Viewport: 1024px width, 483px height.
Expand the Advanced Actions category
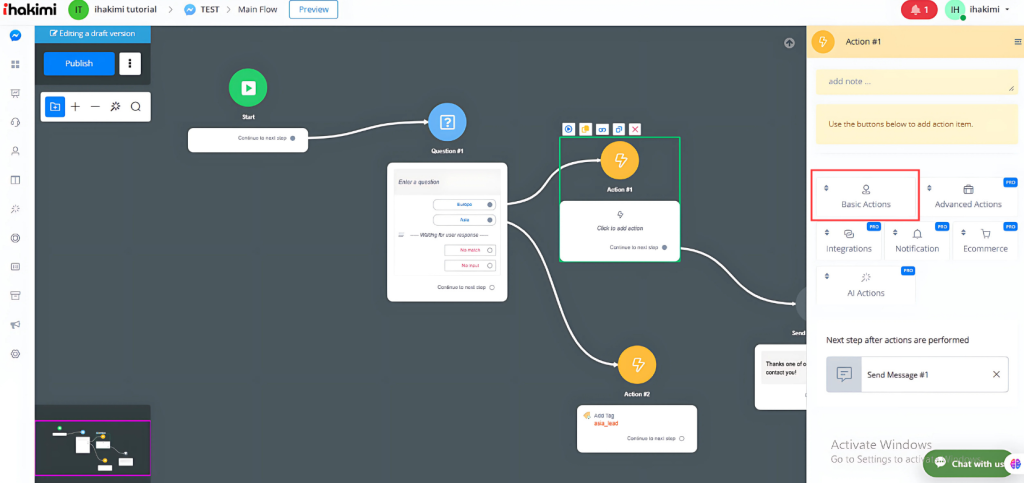click(967, 196)
